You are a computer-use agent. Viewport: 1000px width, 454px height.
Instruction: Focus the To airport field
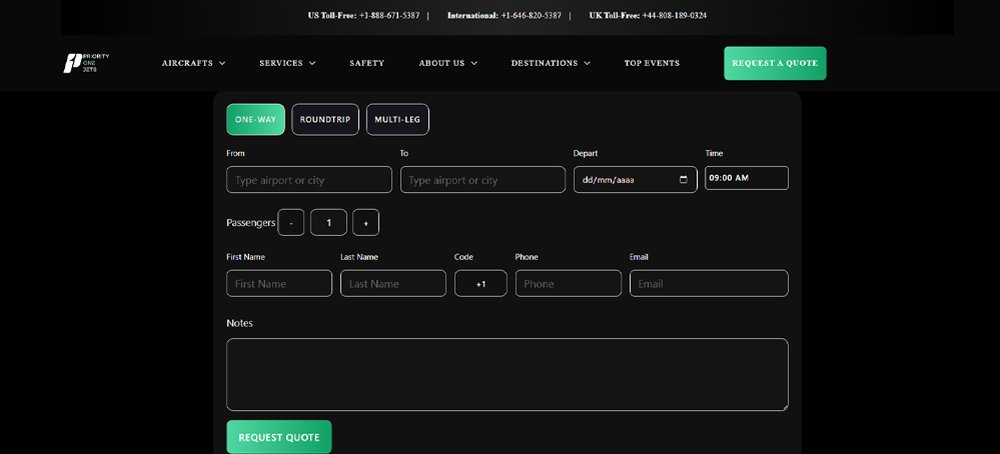483,180
